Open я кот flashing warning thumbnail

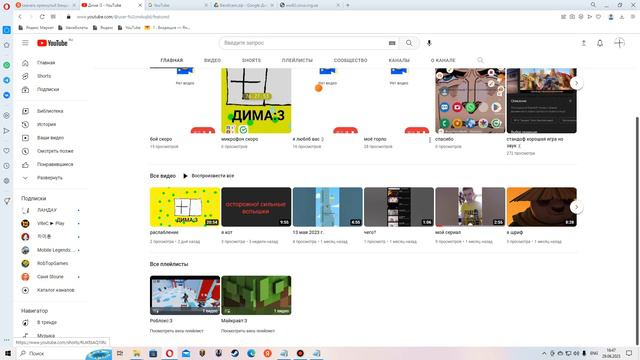[x=256, y=207]
